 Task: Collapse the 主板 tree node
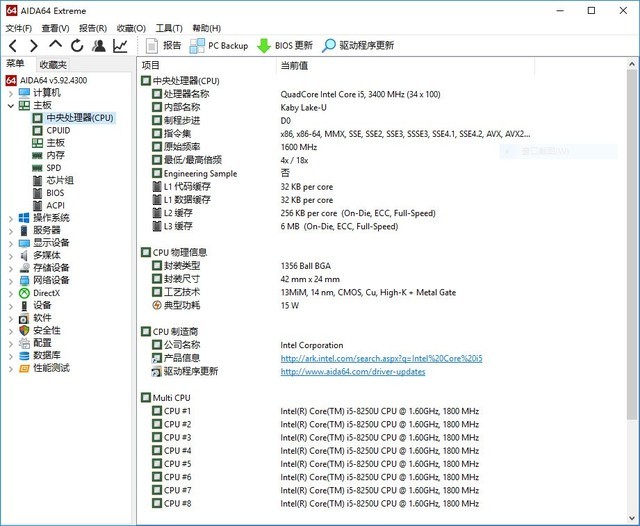11,105
